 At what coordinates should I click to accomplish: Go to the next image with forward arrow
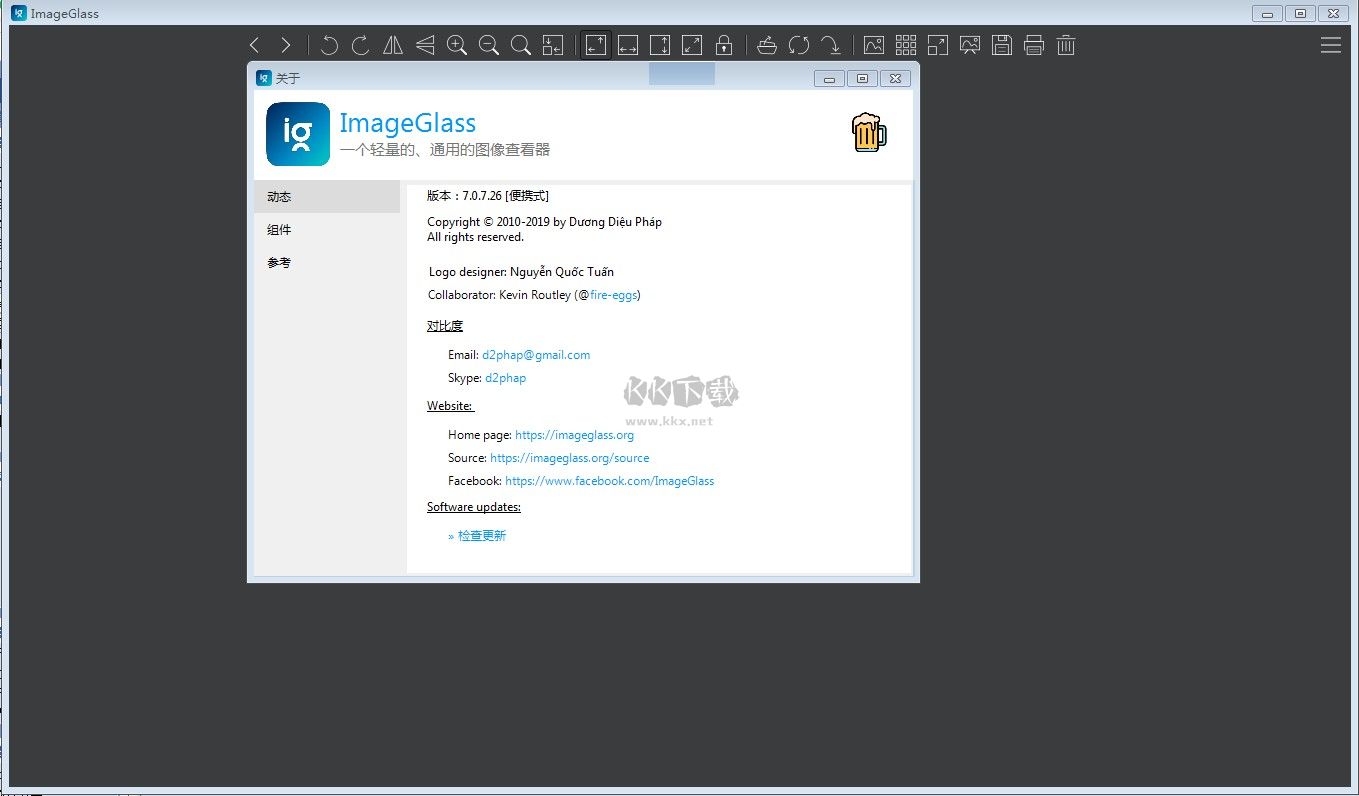[x=286, y=44]
